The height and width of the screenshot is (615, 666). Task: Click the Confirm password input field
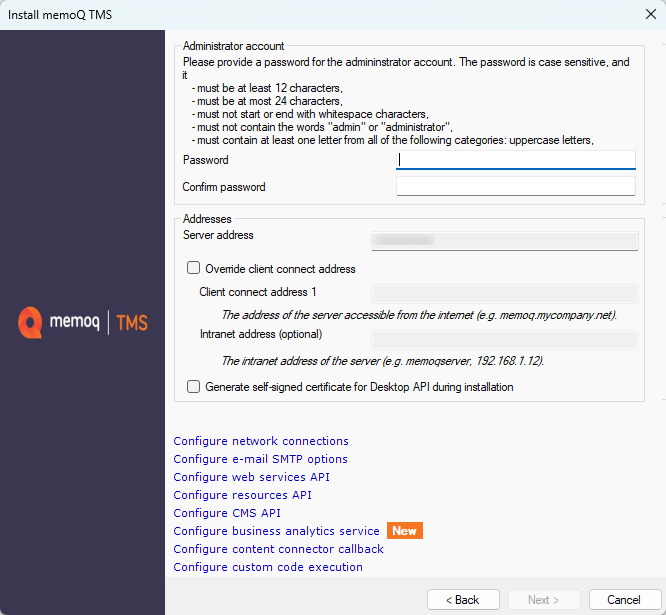tap(516, 186)
